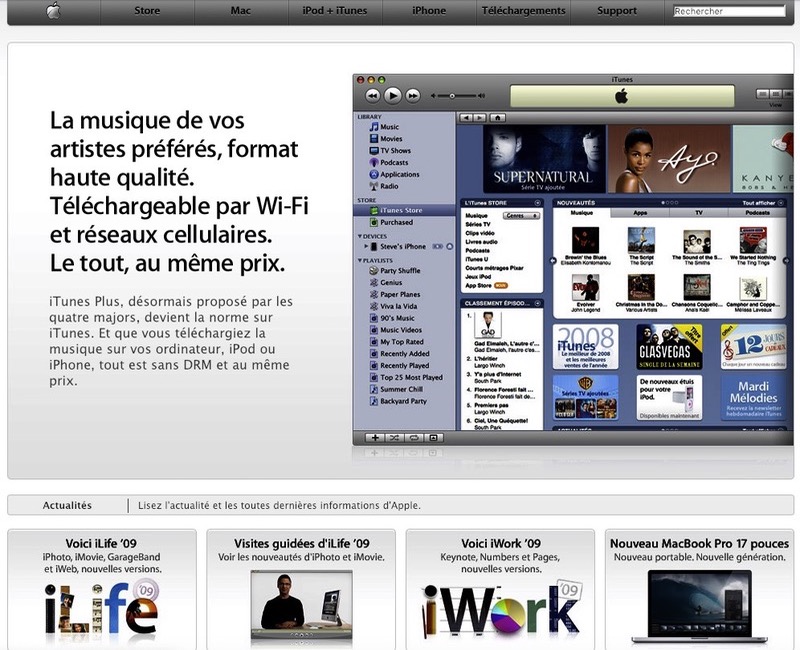Collapse the DEVICES section in the sidebar
This screenshot has height=650, width=800.
click(360, 236)
